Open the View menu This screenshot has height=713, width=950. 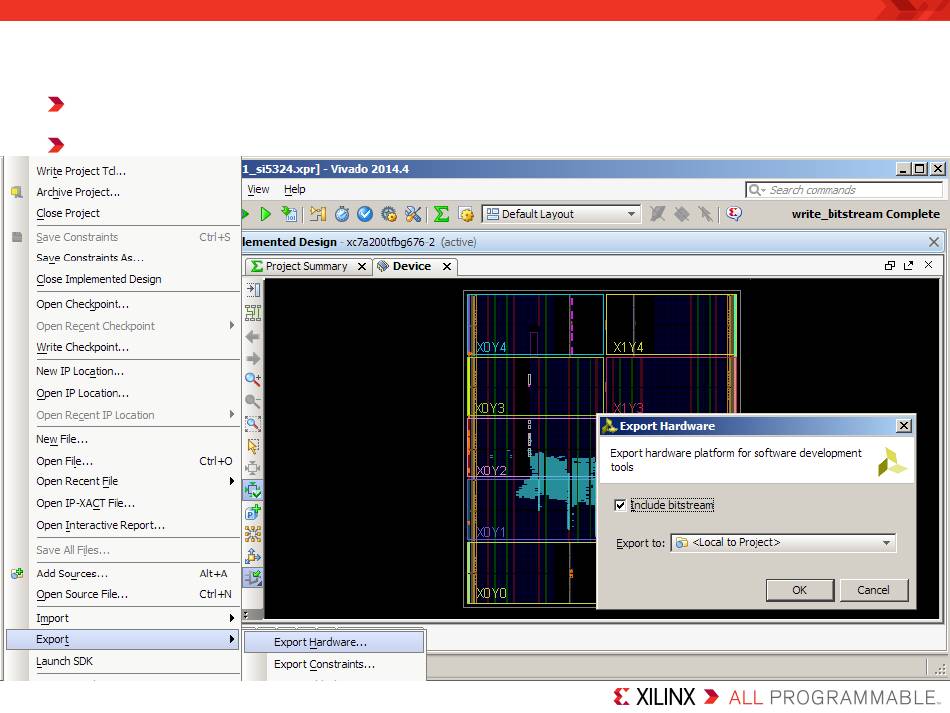[x=258, y=189]
